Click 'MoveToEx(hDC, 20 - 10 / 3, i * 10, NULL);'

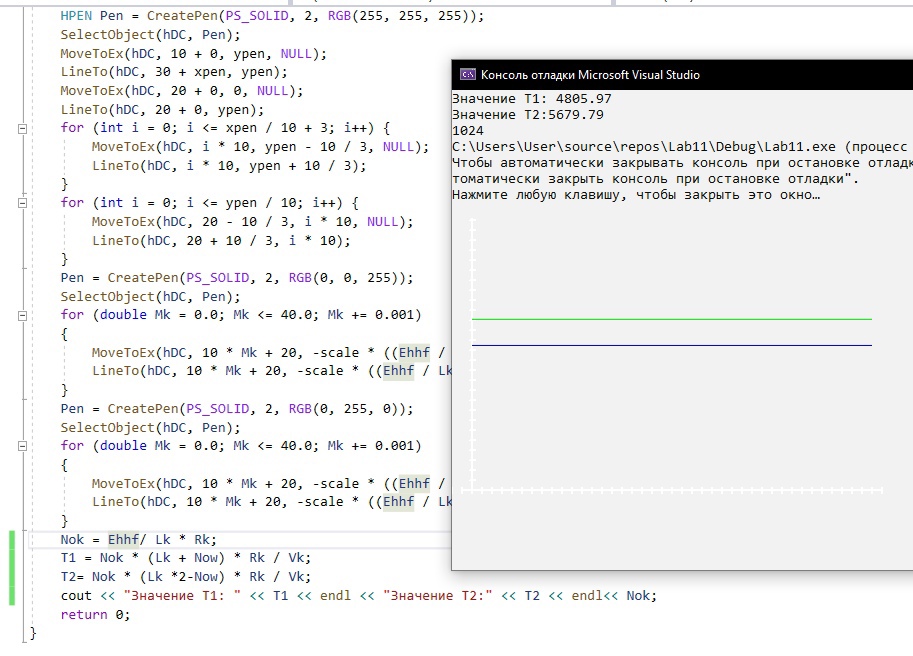point(252,222)
